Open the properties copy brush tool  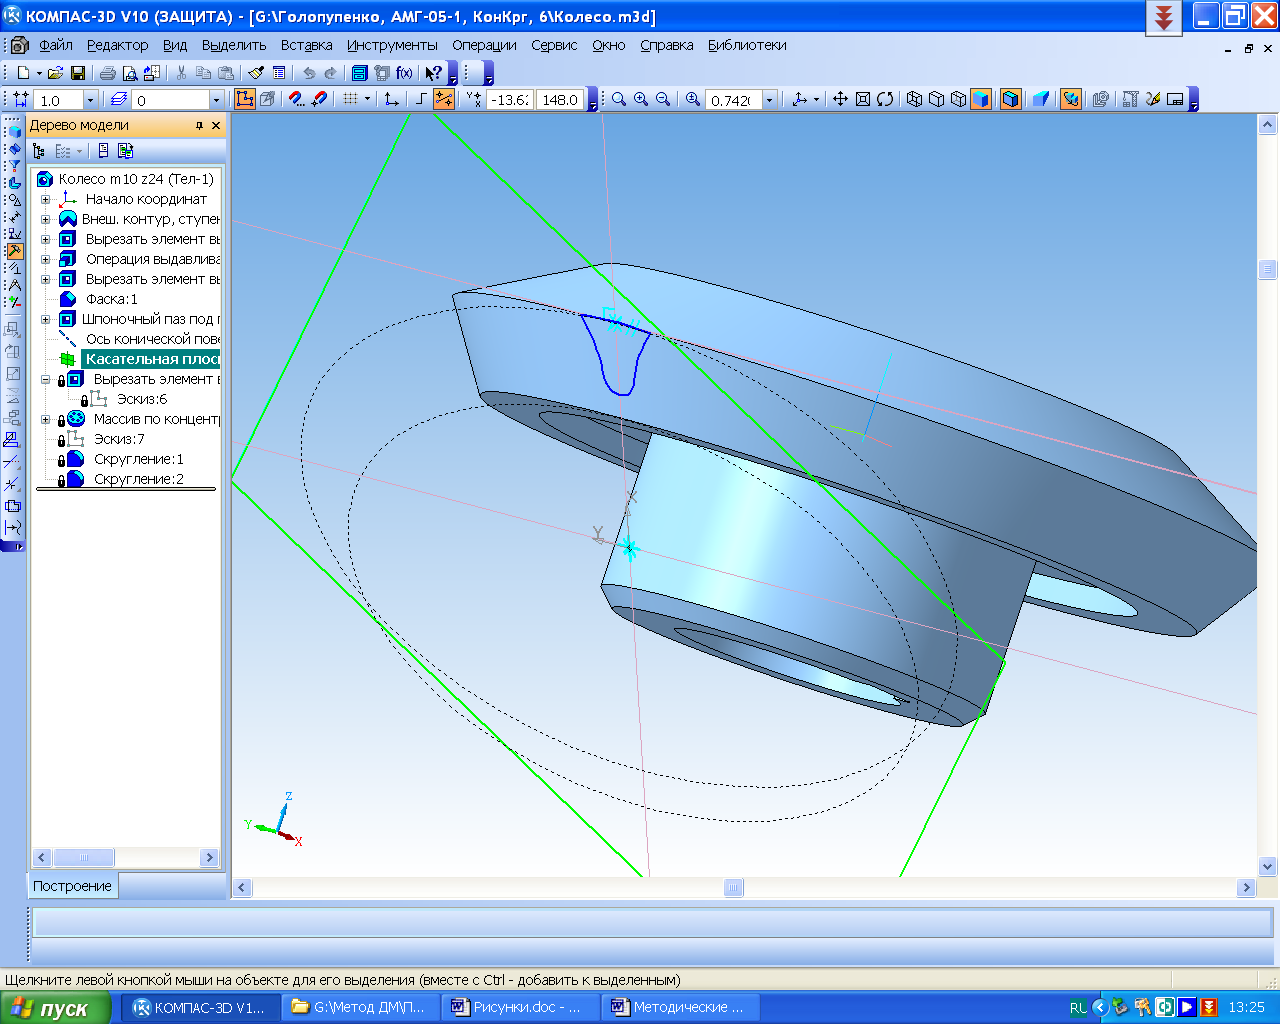coord(256,73)
